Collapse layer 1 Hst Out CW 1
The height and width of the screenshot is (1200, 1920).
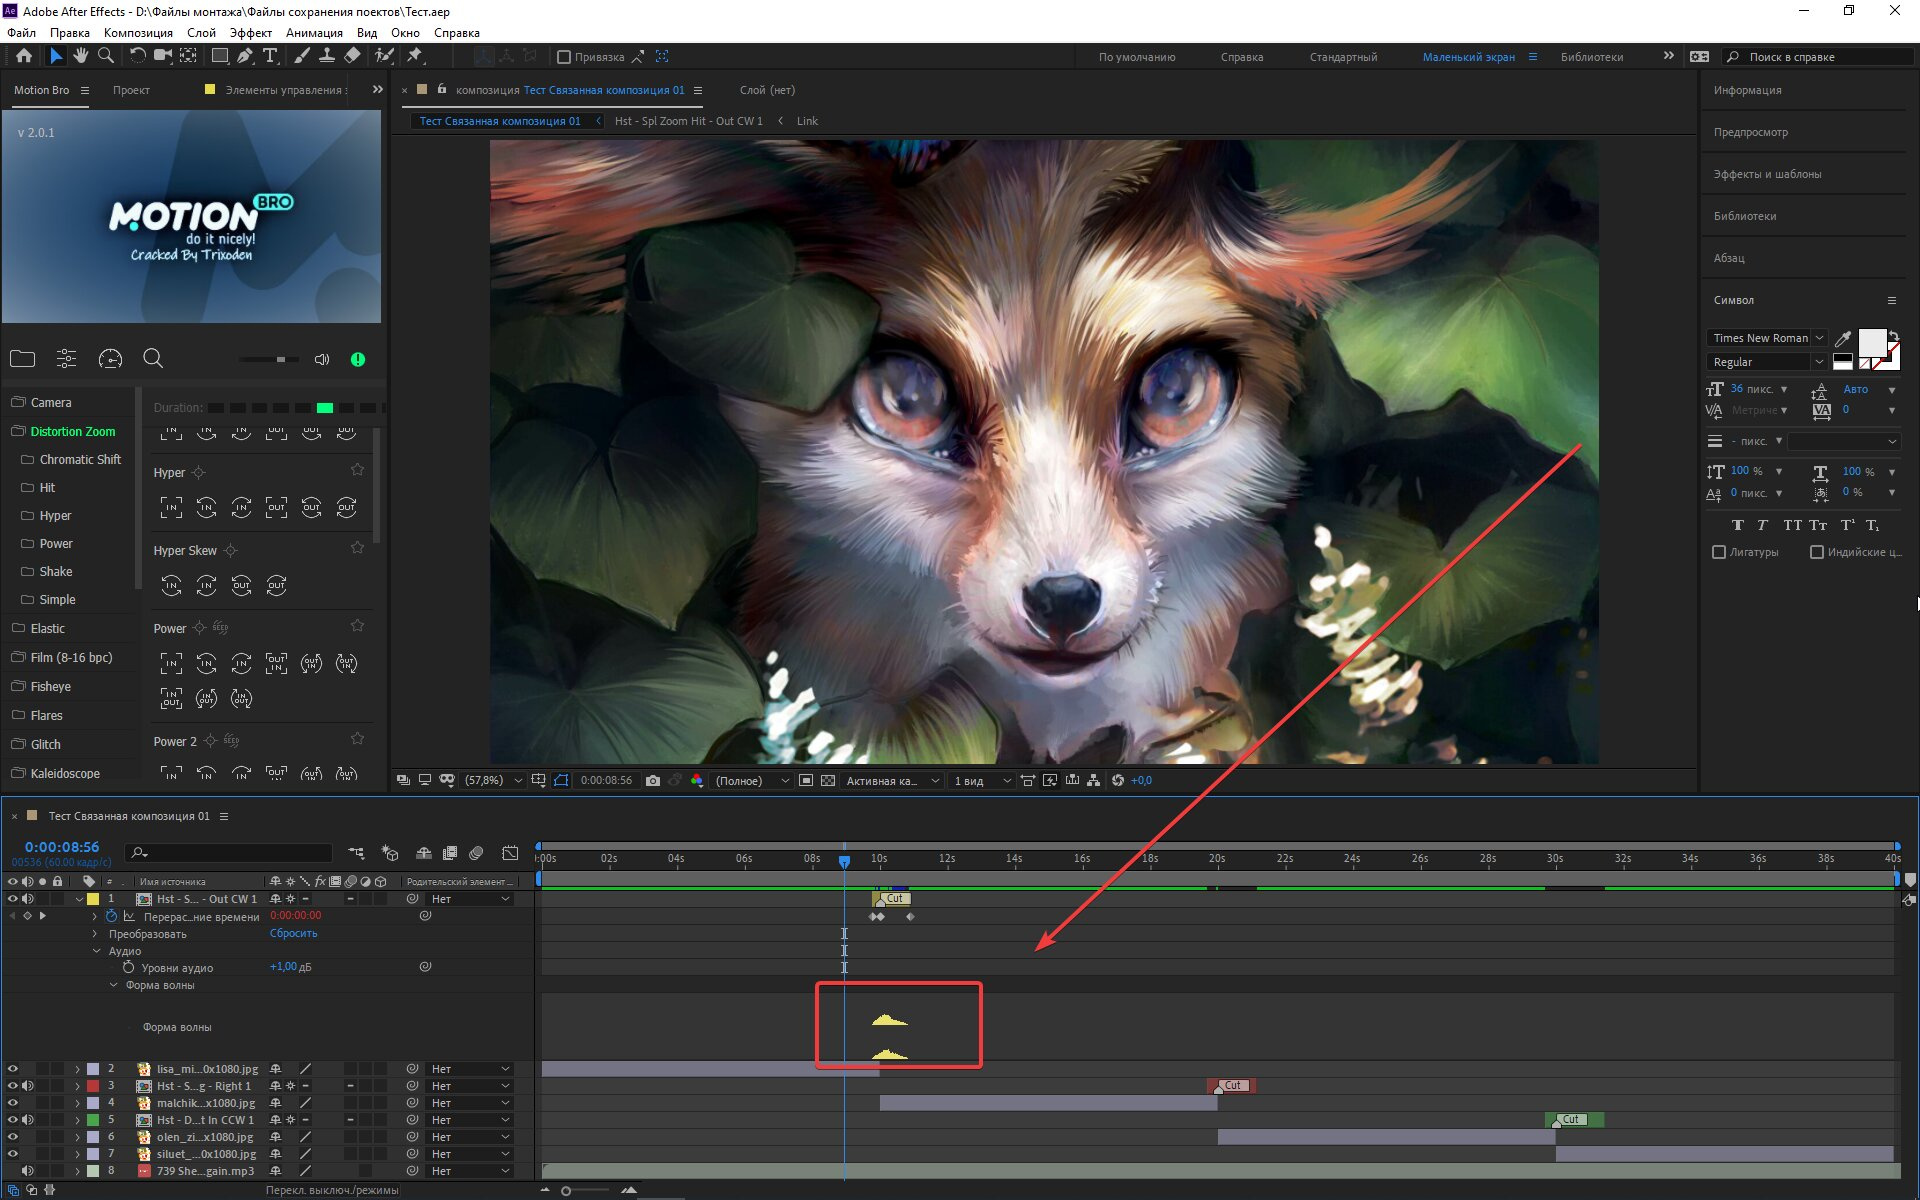(79, 899)
